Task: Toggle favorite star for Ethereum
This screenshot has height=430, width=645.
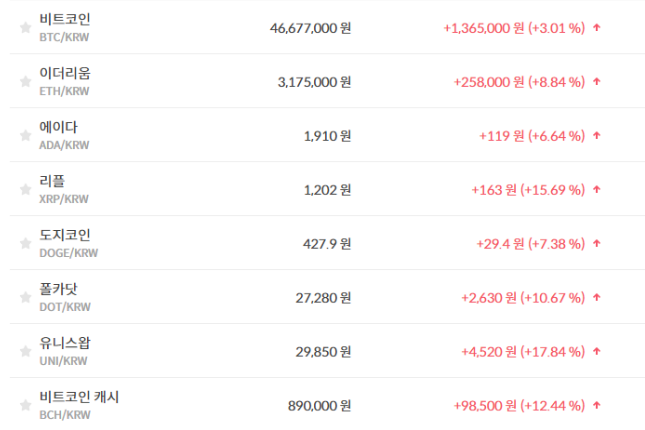Action: (x=25, y=82)
